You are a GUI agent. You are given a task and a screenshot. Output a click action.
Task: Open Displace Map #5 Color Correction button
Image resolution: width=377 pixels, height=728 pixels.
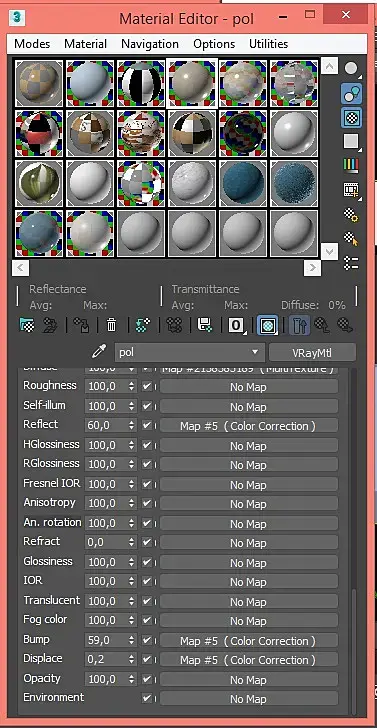248,660
